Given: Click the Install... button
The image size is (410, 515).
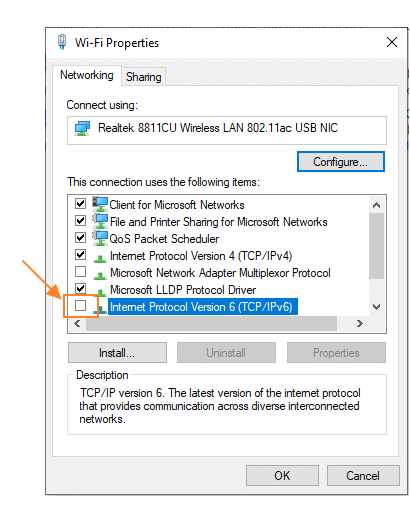Looking at the screenshot, I should click(x=117, y=353).
